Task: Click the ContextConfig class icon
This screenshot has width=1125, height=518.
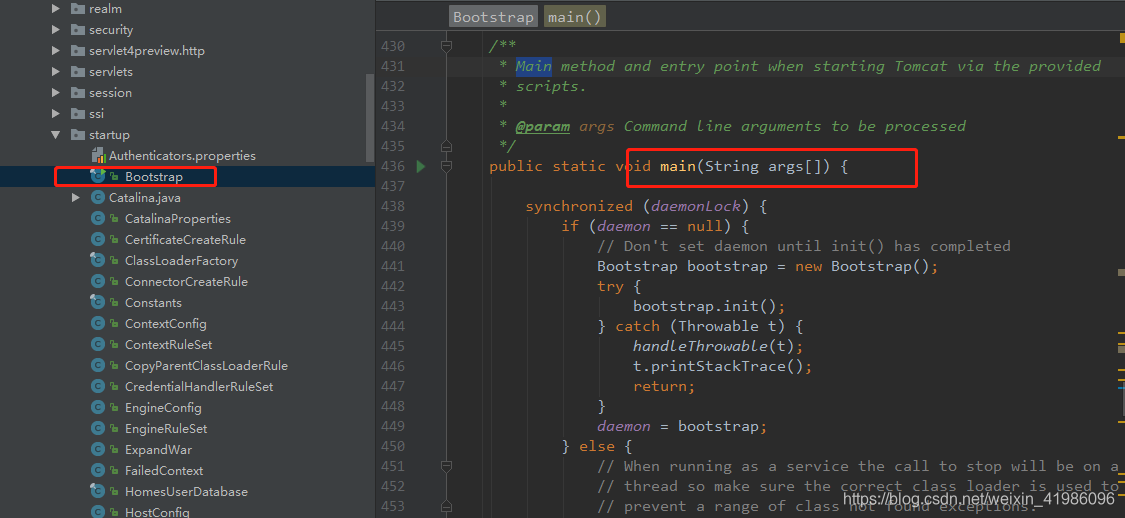Action: tap(98, 324)
